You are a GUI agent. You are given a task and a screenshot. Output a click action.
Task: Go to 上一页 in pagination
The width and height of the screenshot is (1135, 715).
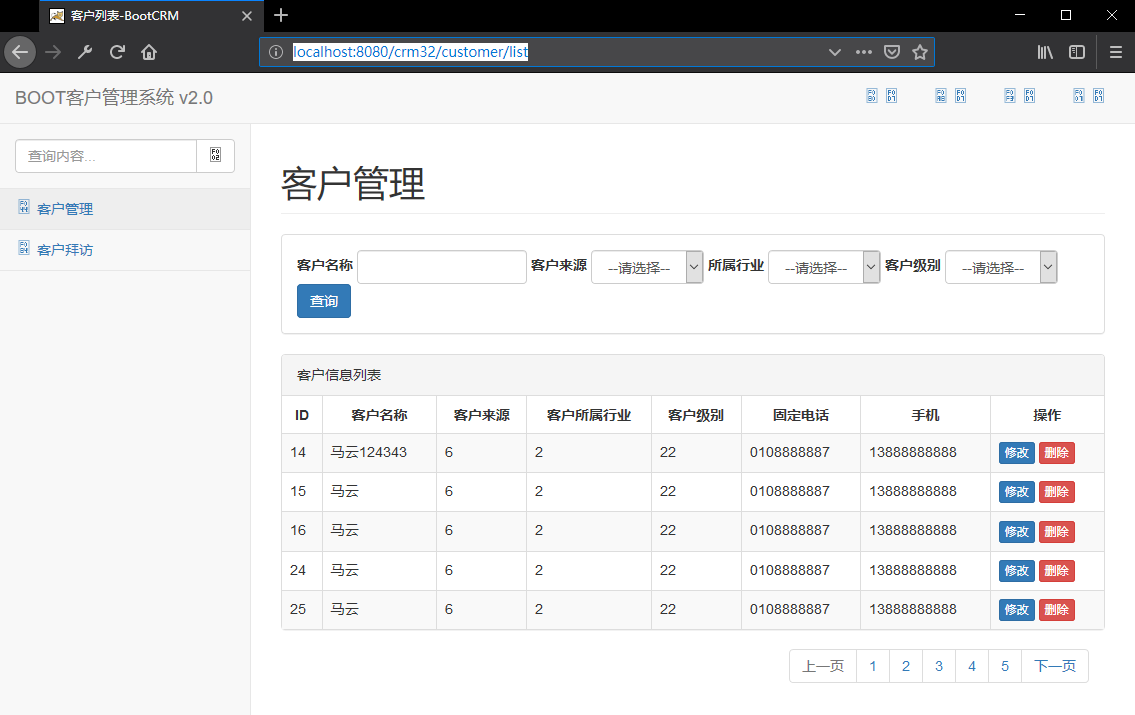tap(823, 666)
